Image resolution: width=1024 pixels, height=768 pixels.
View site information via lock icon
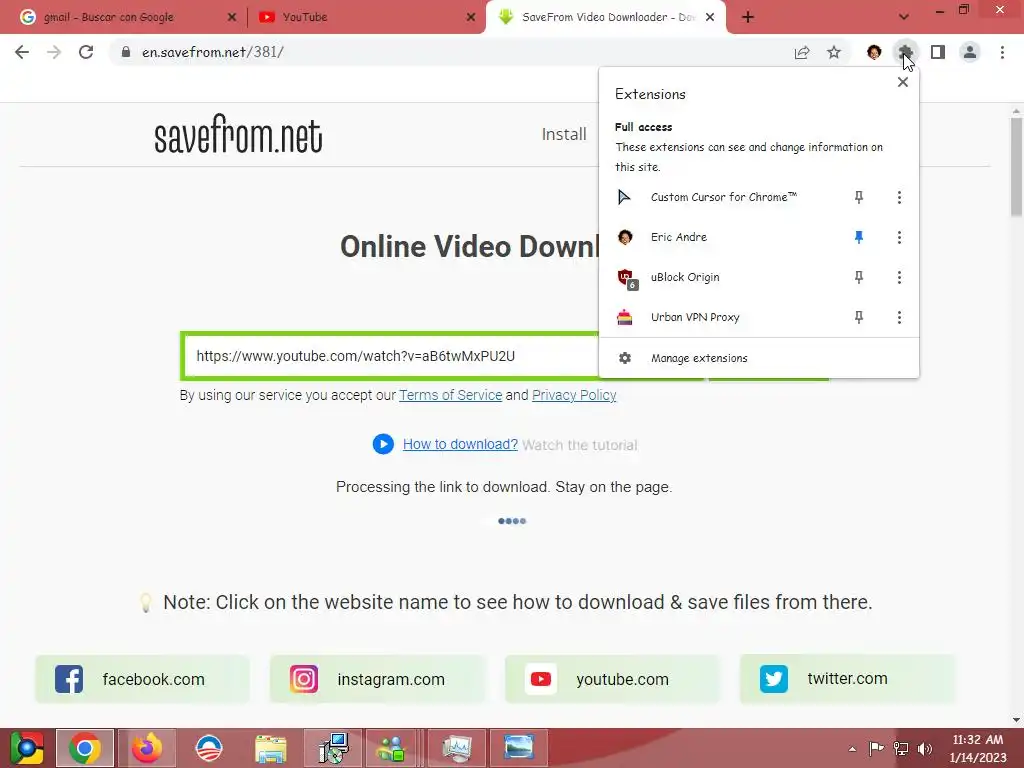(126, 52)
